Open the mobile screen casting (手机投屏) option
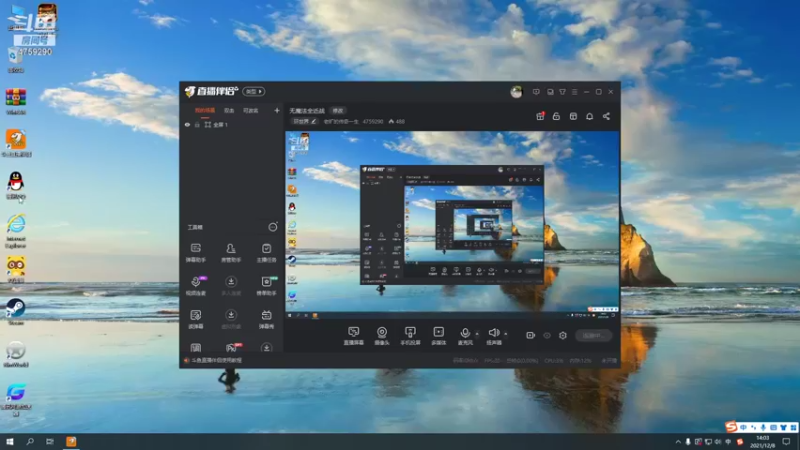The width and height of the screenshot is (800, 450). click(410, 336)
